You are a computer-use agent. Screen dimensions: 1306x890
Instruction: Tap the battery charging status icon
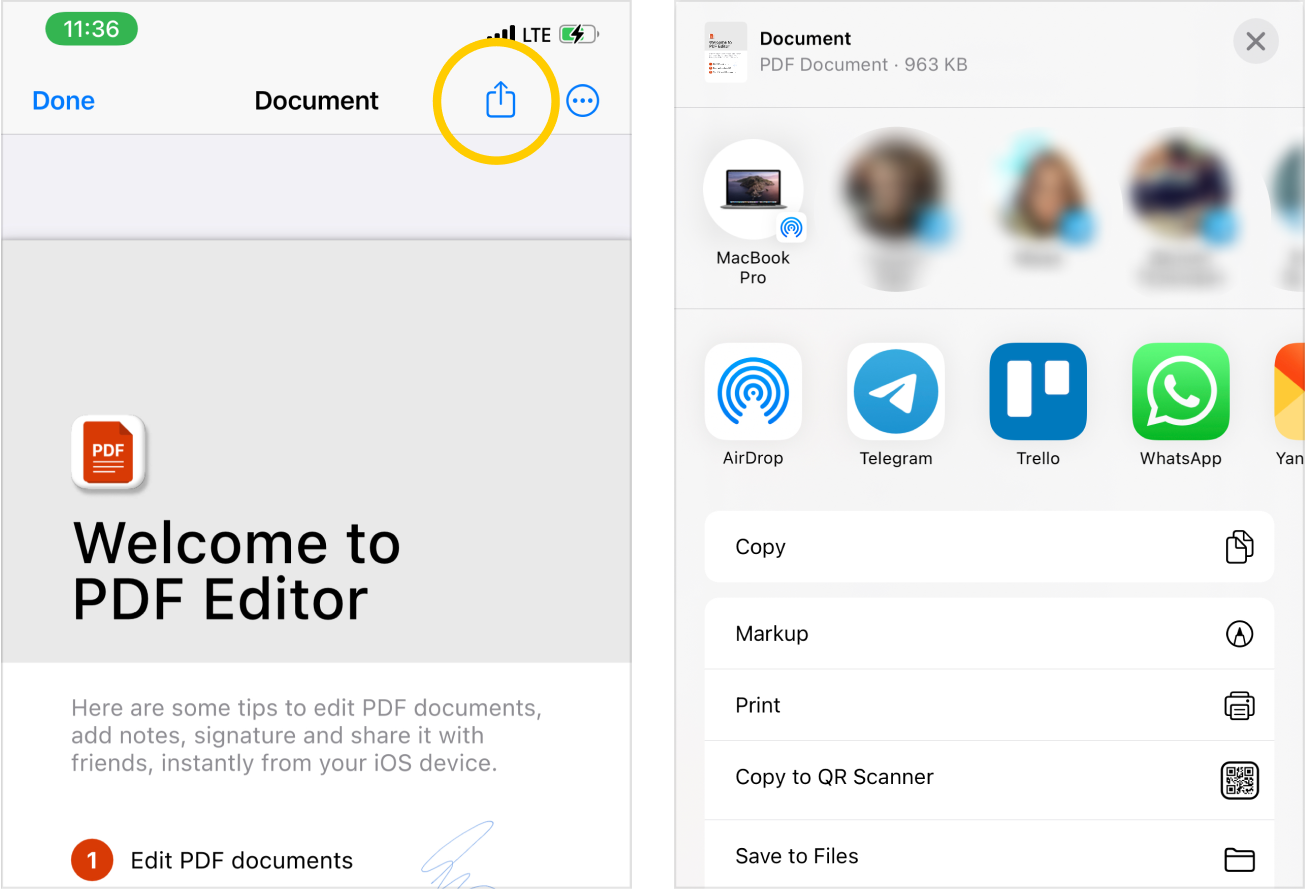coord(579,35)
